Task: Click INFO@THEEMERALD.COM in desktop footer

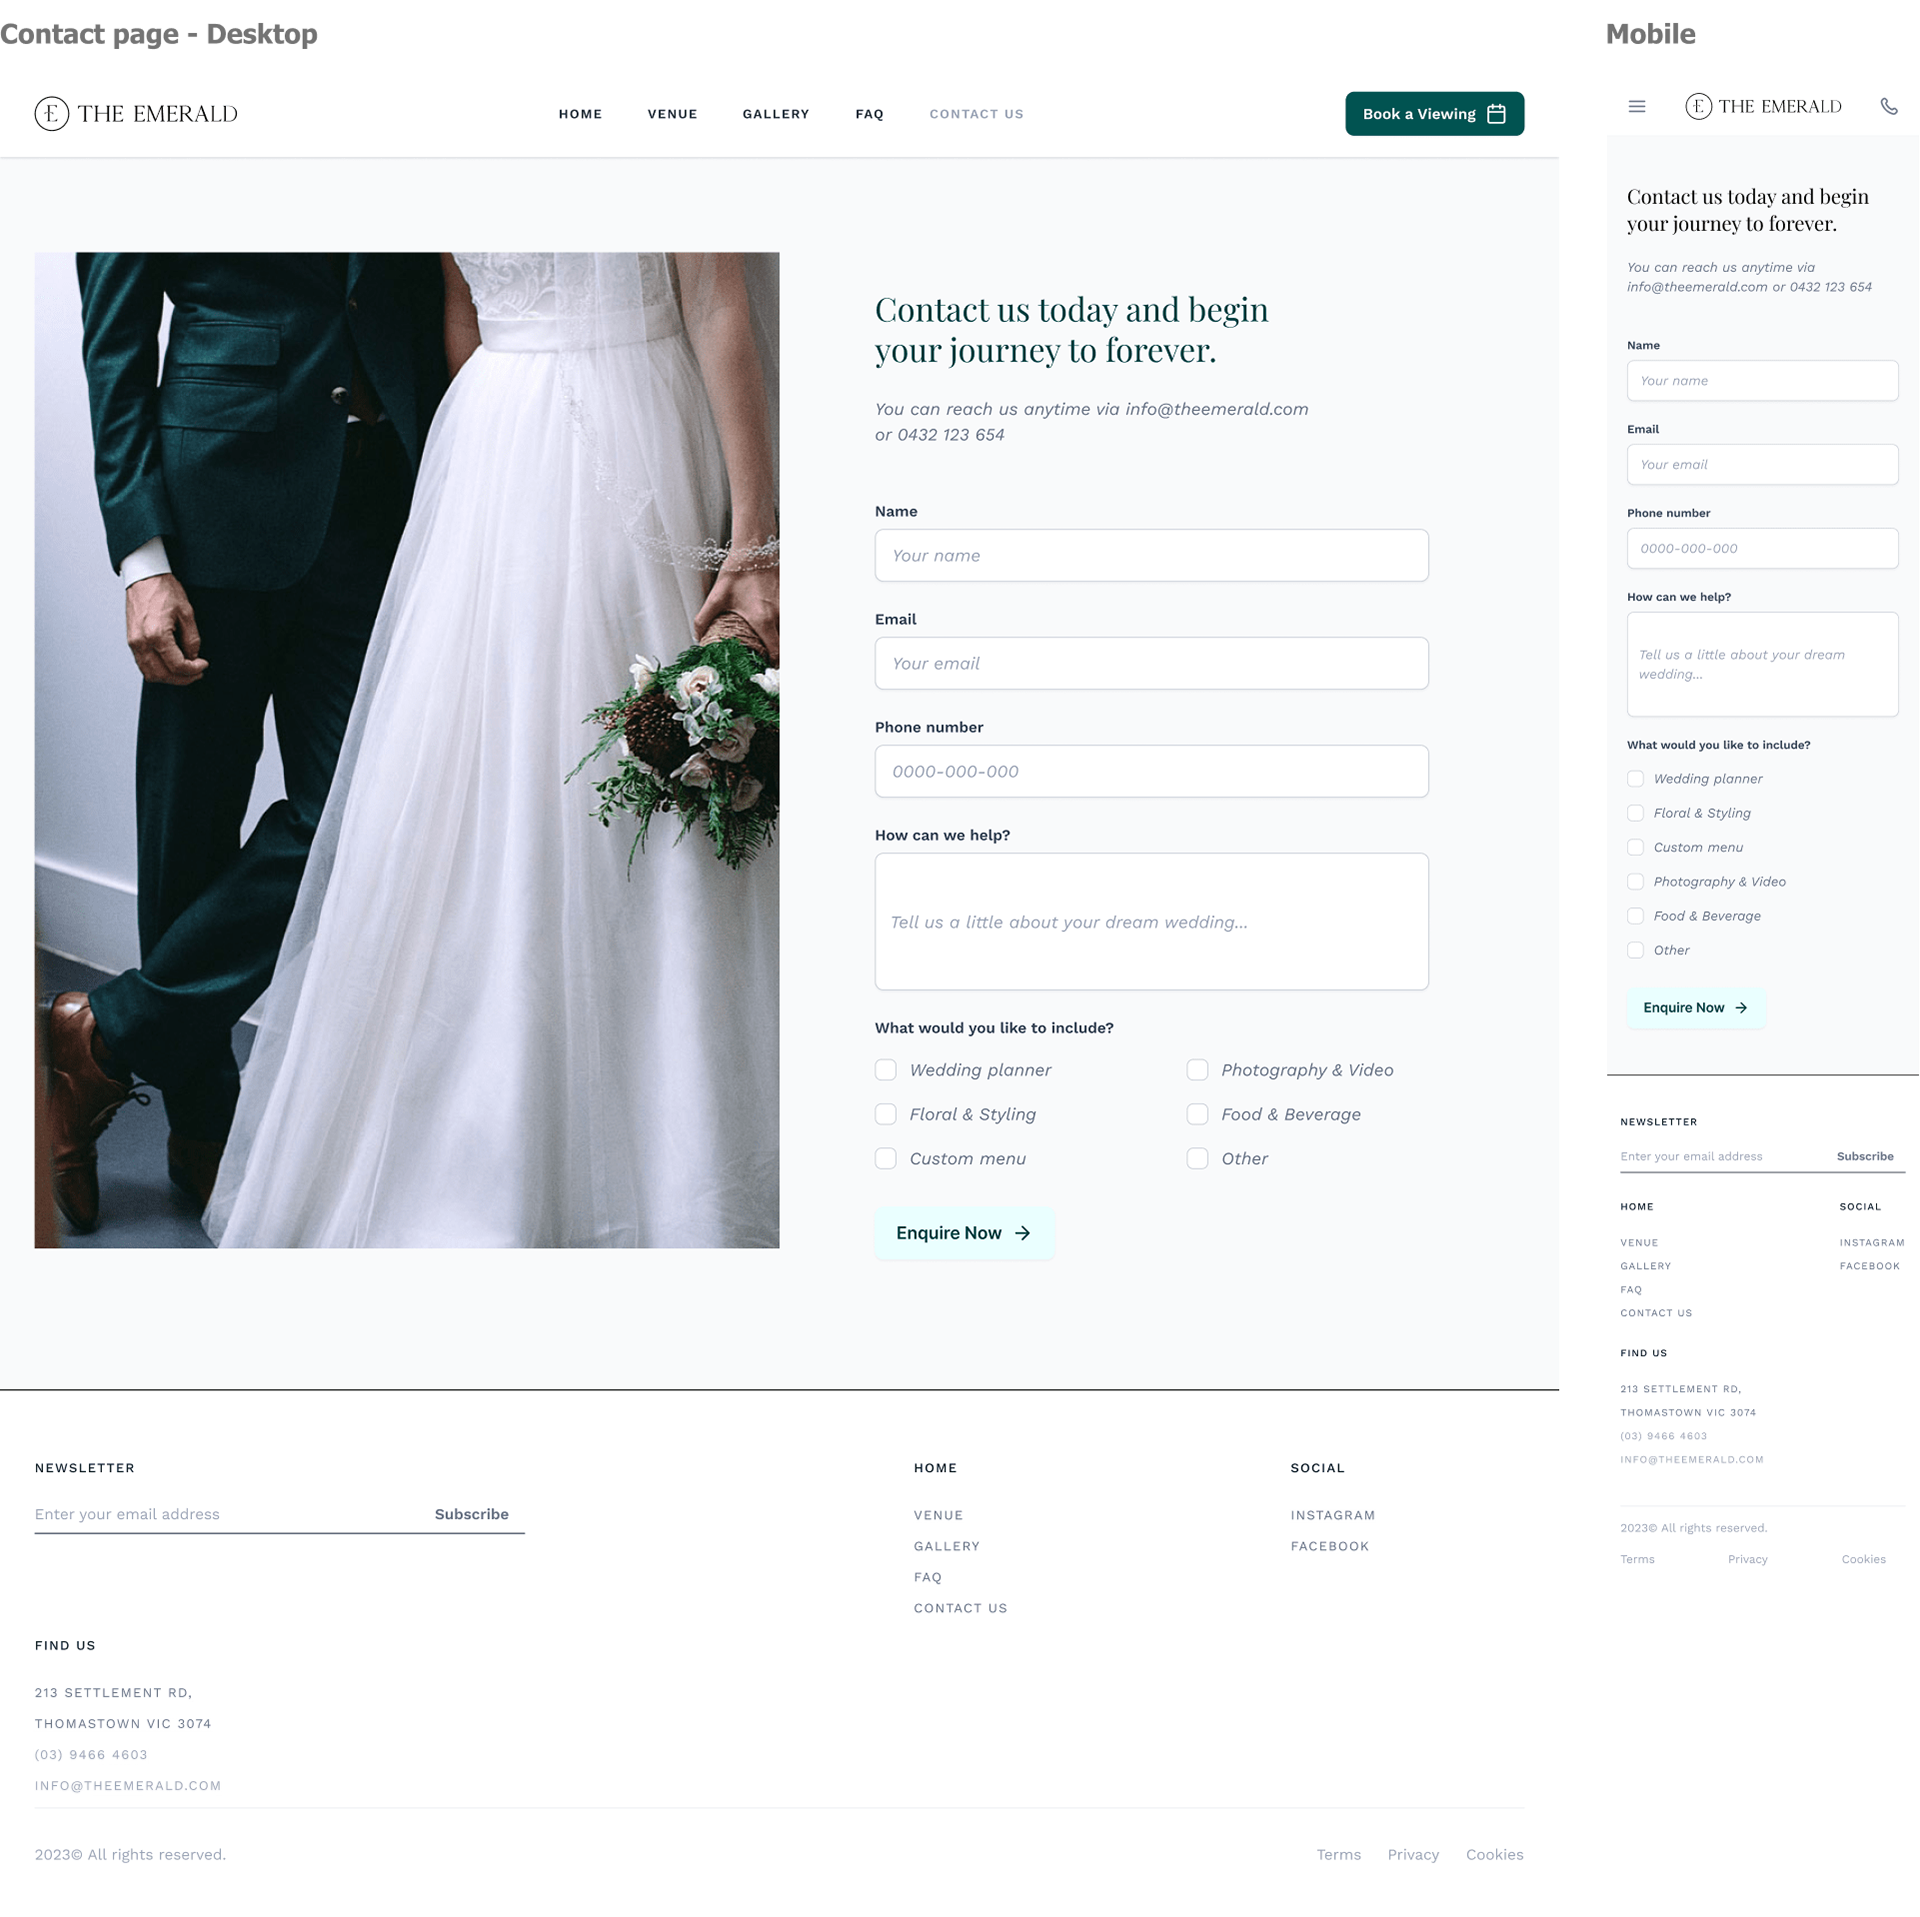Action: (x=128, y=1786)
